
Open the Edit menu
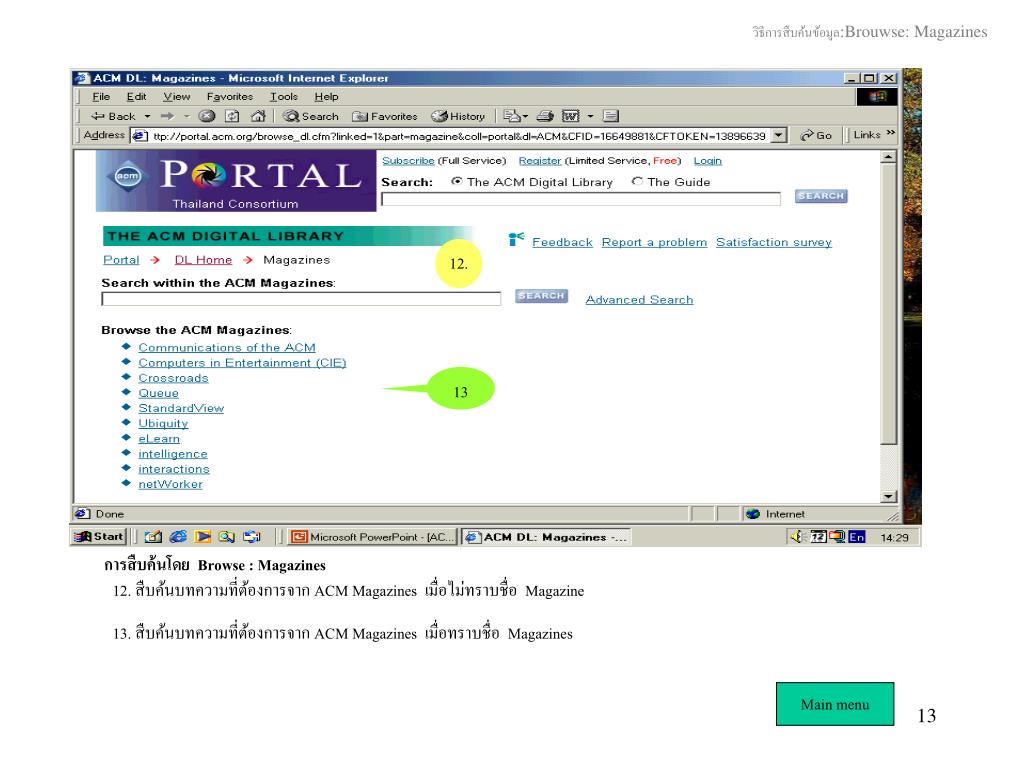(136, 97)
